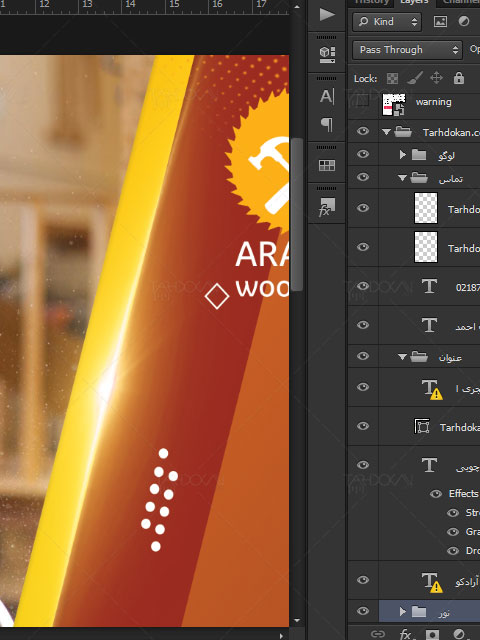Lock layer position move icon
The image size is (480, 640).
436,78
